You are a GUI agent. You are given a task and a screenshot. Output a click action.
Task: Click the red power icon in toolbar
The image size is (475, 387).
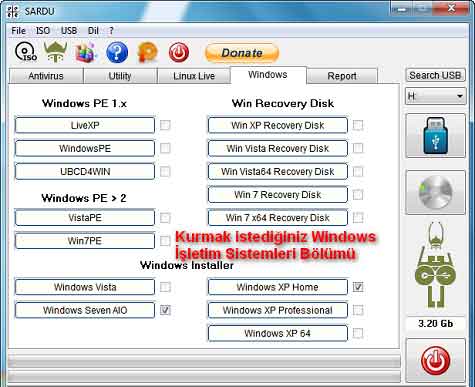(179, 52)
